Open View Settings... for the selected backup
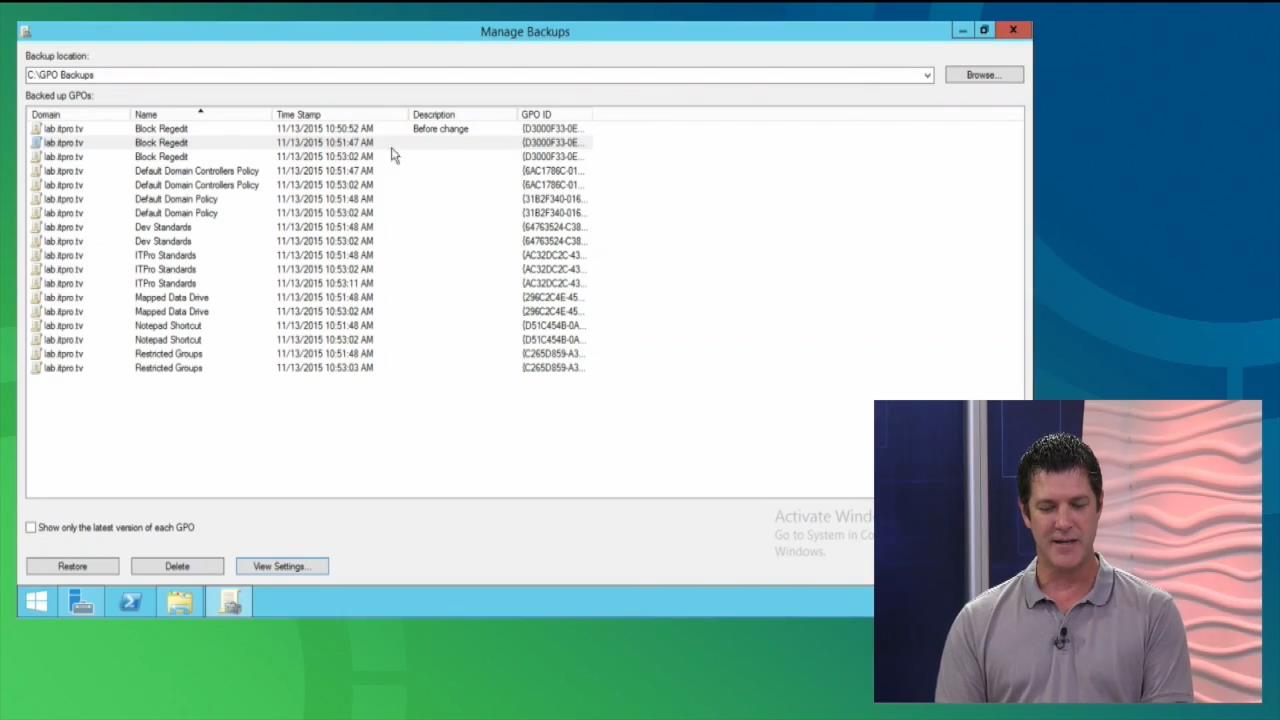1280x720 pixels. pos(282,566)
